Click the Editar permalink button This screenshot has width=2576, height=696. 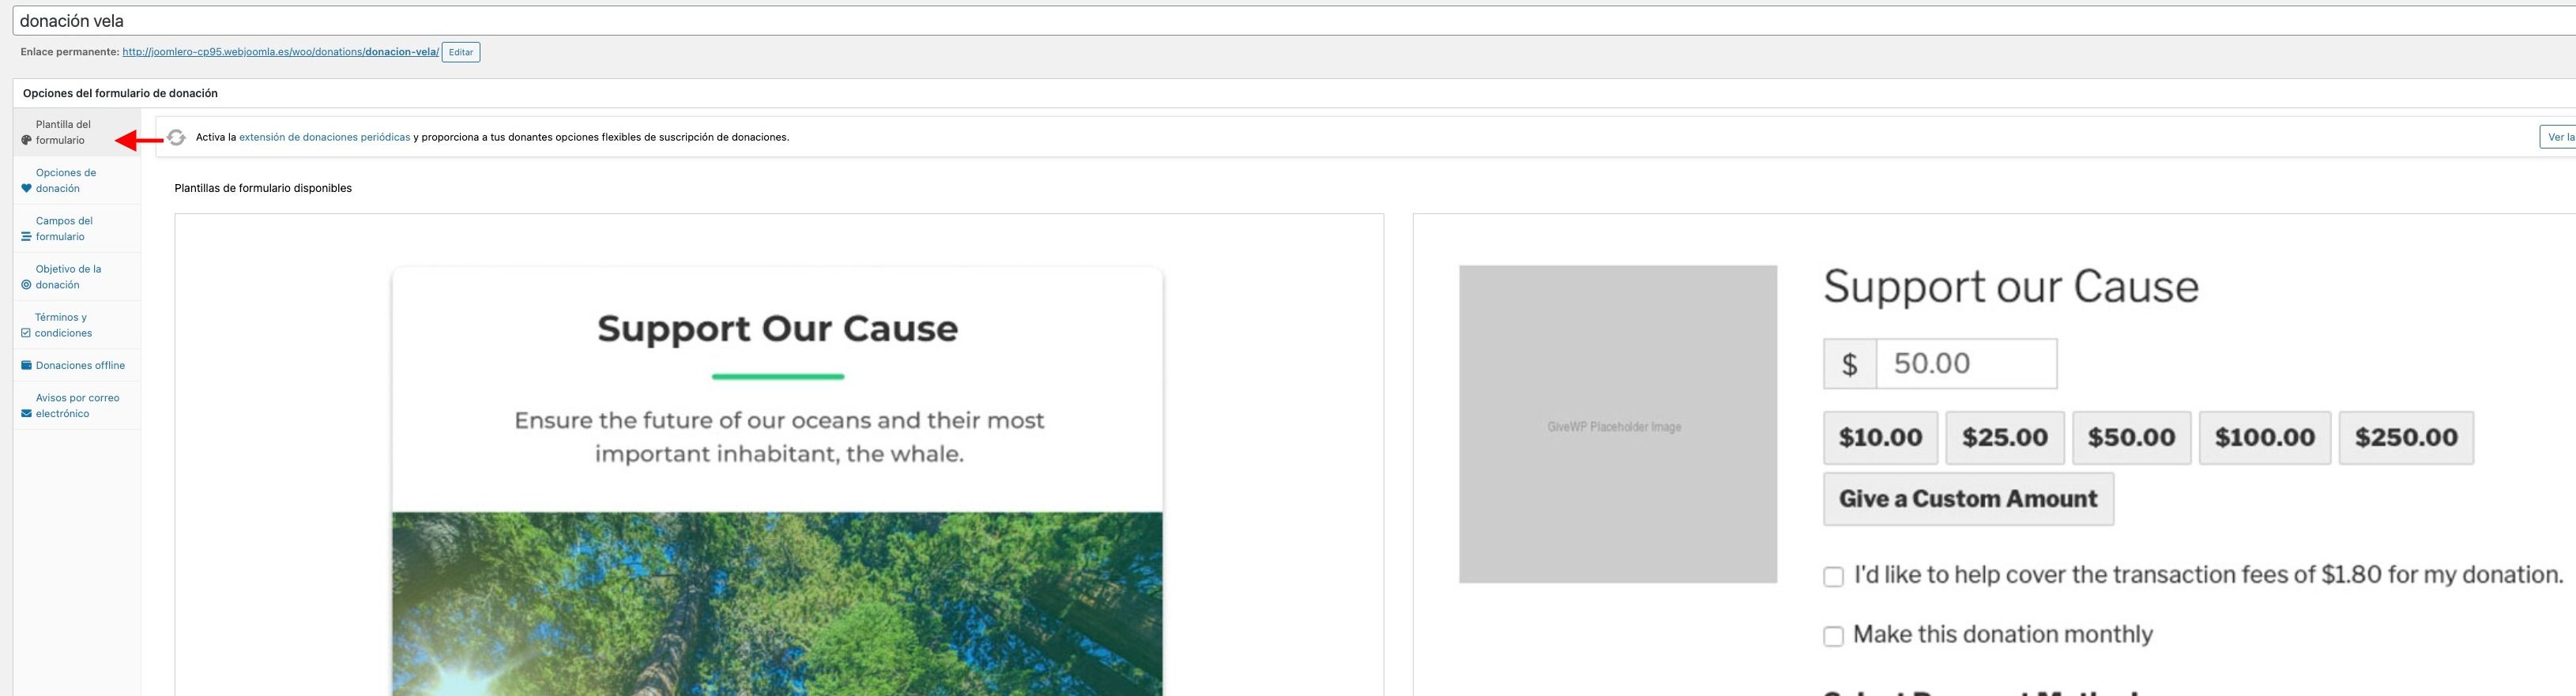click(x=461, y=52)
